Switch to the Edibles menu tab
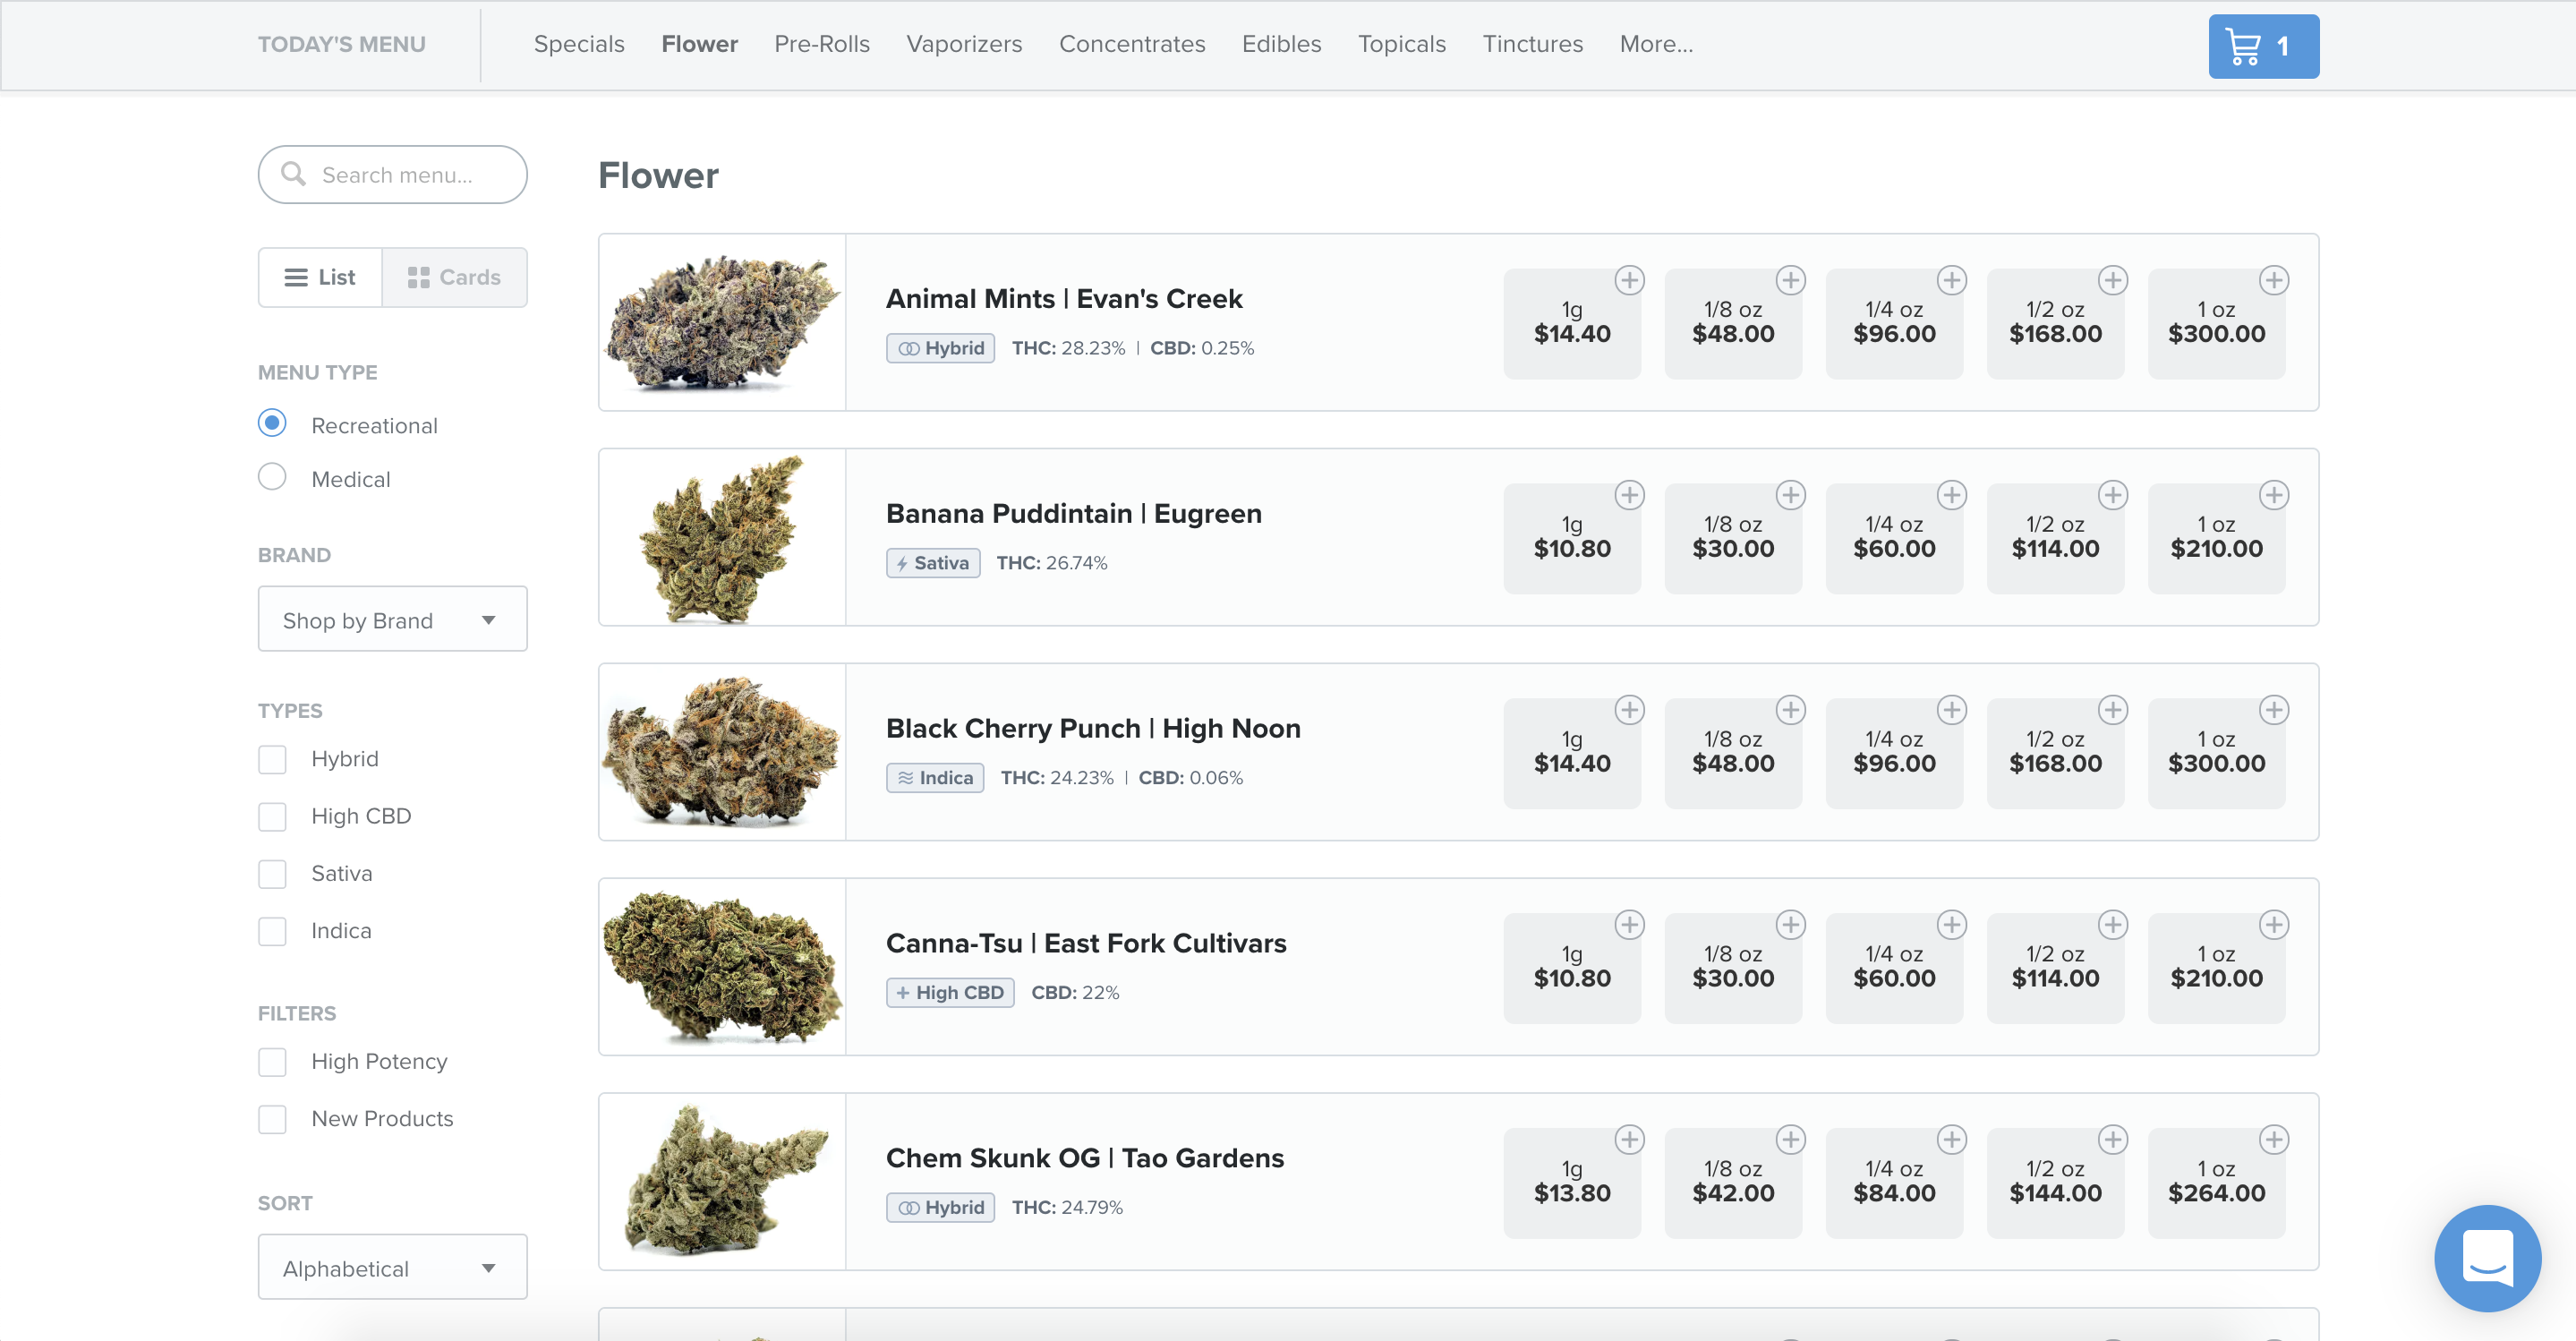This screenshot has width=2576, height=1341. tap(1281, 44)
